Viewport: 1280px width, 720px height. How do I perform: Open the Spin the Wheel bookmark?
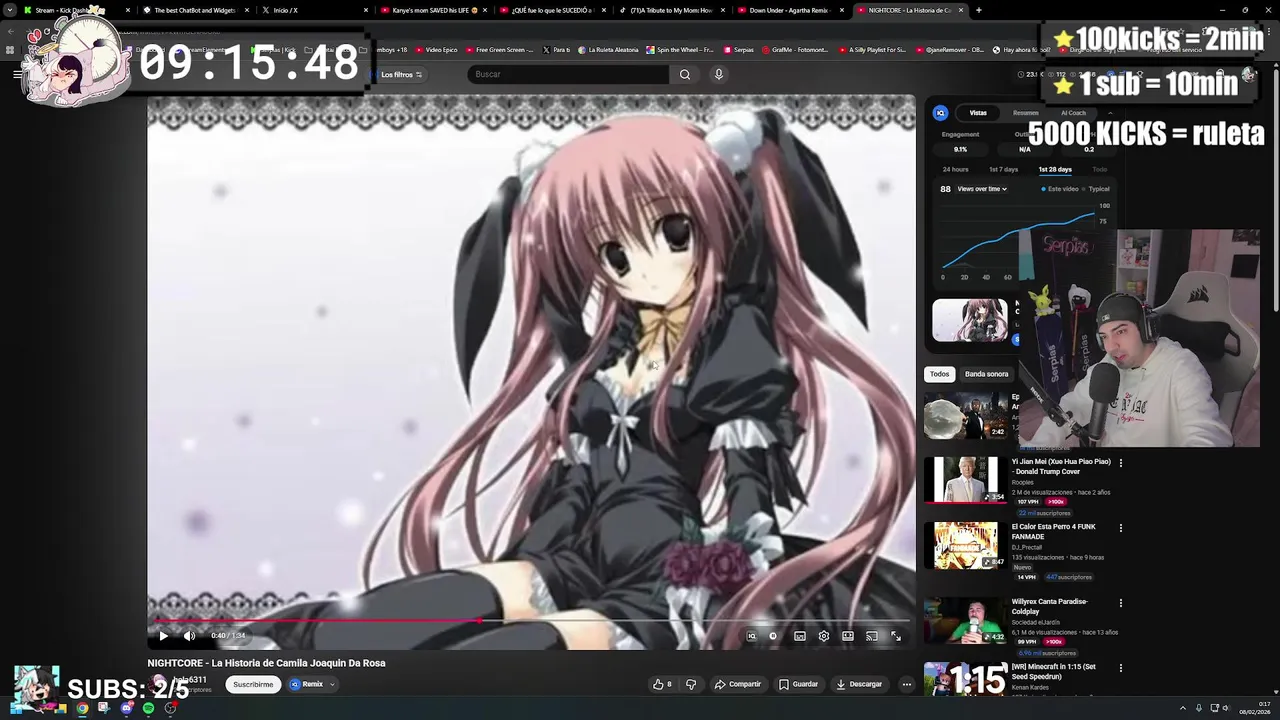(x=680, y=49)
